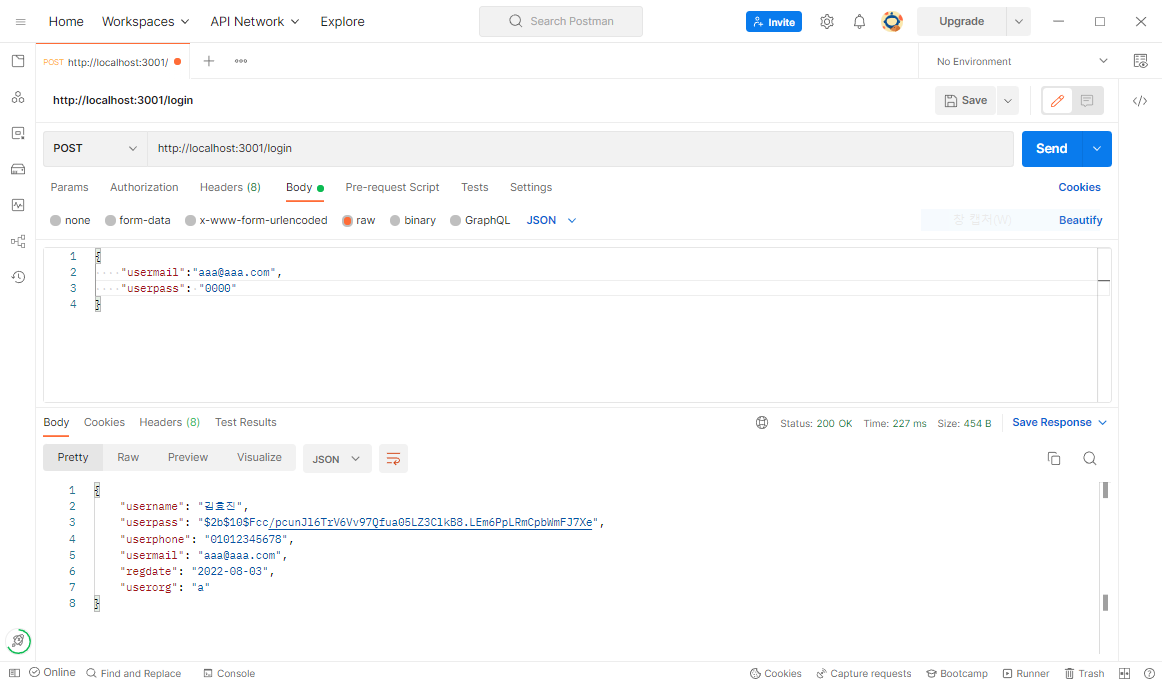The width and height of the screenshot is (1162, 684).
Task: Open Flows sidebar icon
Action: [x=18, y=241]
